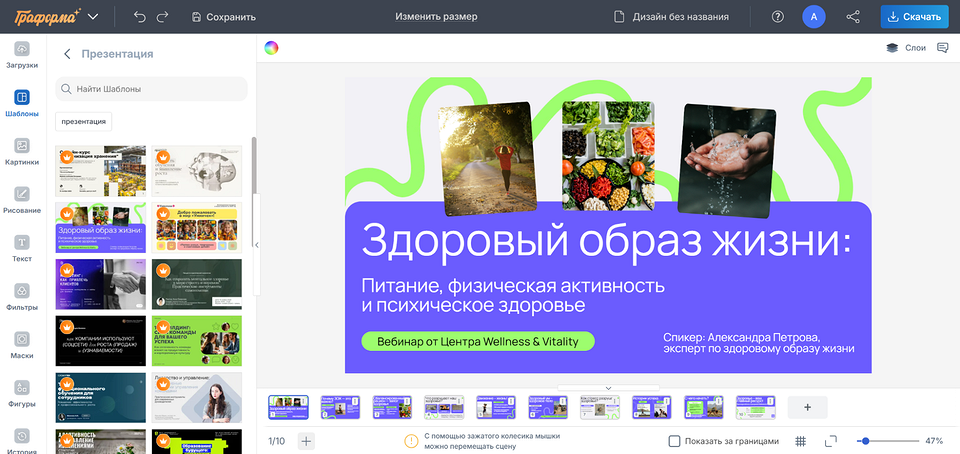Image resolution: width=960 pixels, height=454 pixels.
Task: Select the runner photo on canvas
Action: click(x=488, y=158)
